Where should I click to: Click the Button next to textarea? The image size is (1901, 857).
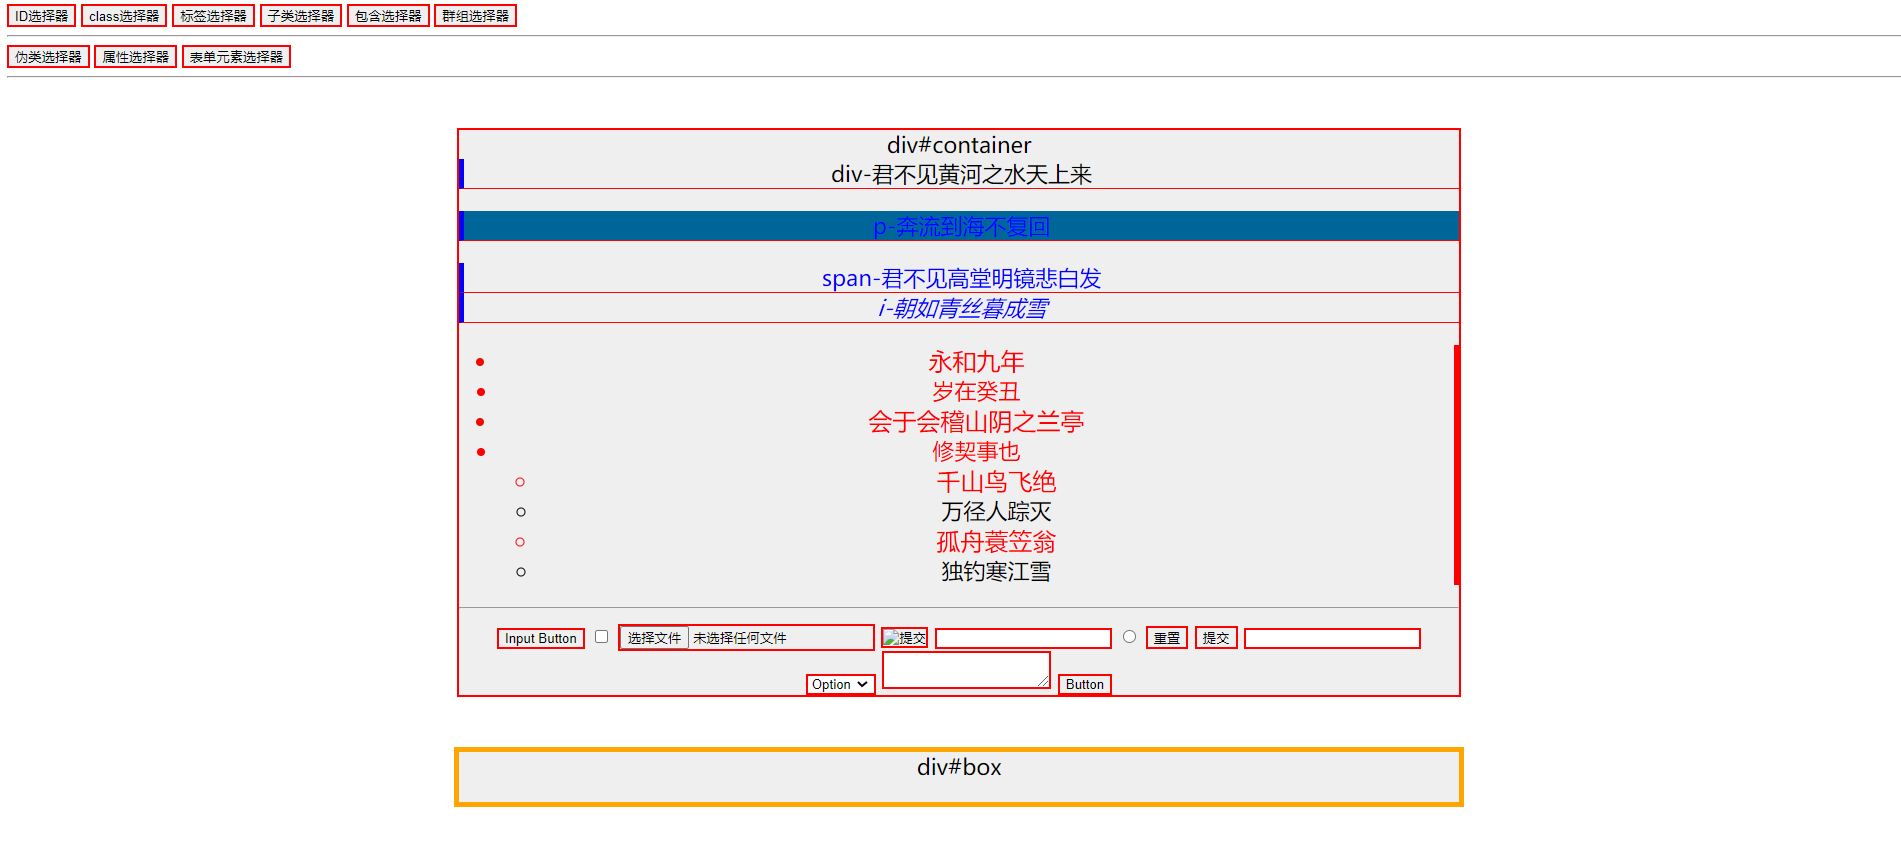(x=1085, y=684)
